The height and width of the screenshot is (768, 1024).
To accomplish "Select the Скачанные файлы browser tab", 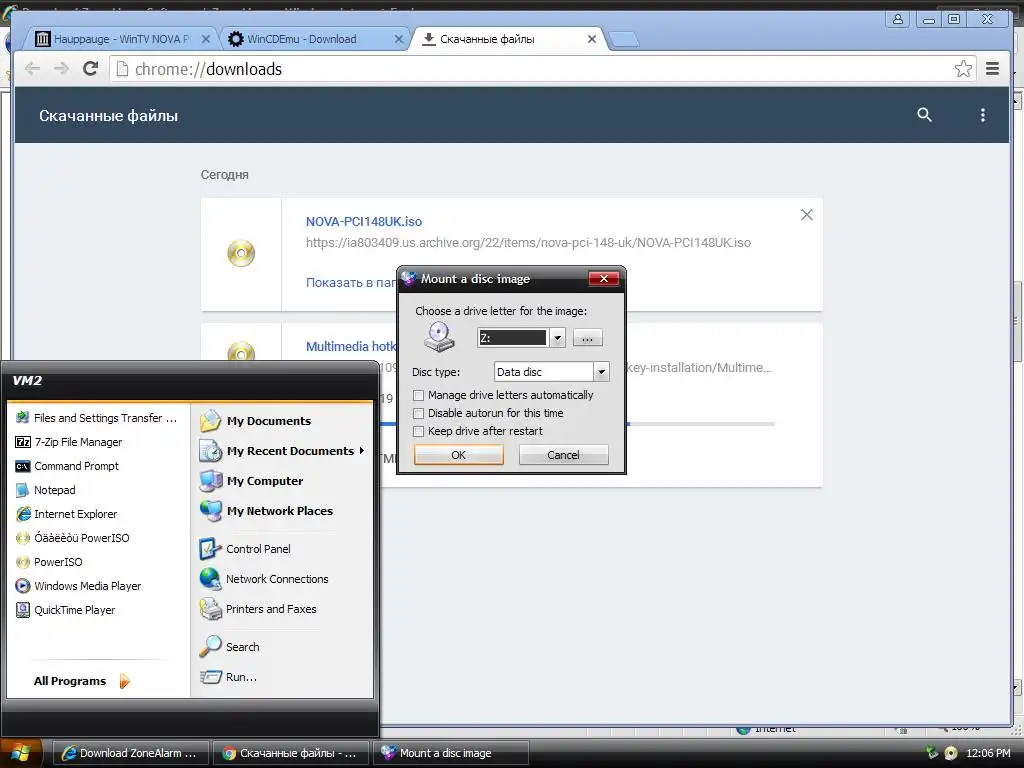I will [x=508, y=39].
